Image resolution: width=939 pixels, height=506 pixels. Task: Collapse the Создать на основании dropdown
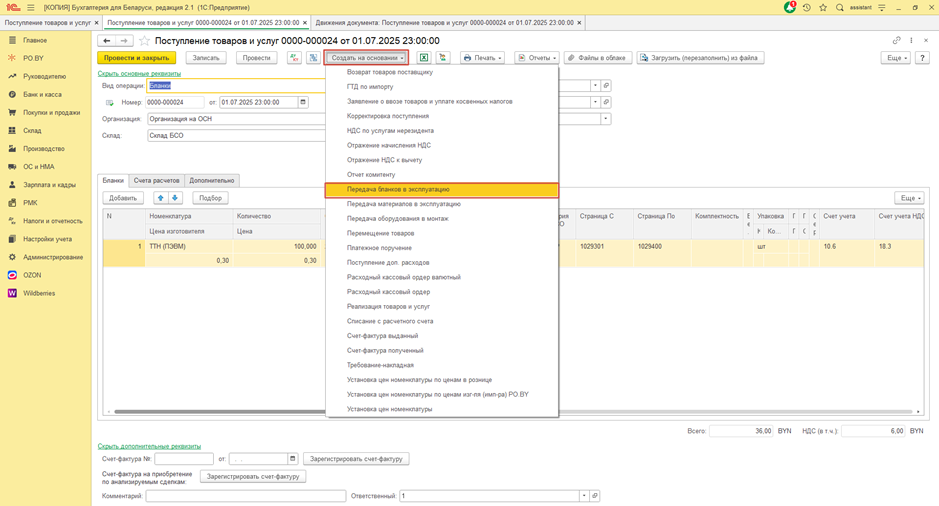coord(366,58)
